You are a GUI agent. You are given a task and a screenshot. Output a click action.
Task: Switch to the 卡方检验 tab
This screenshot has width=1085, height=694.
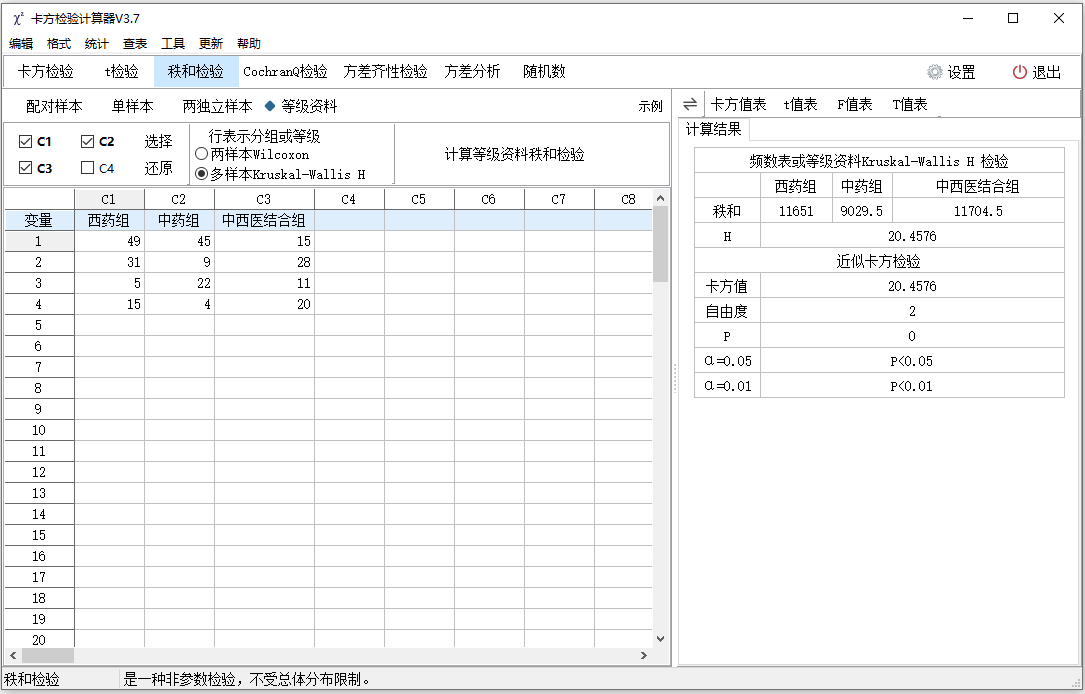(x=45, y=71)
